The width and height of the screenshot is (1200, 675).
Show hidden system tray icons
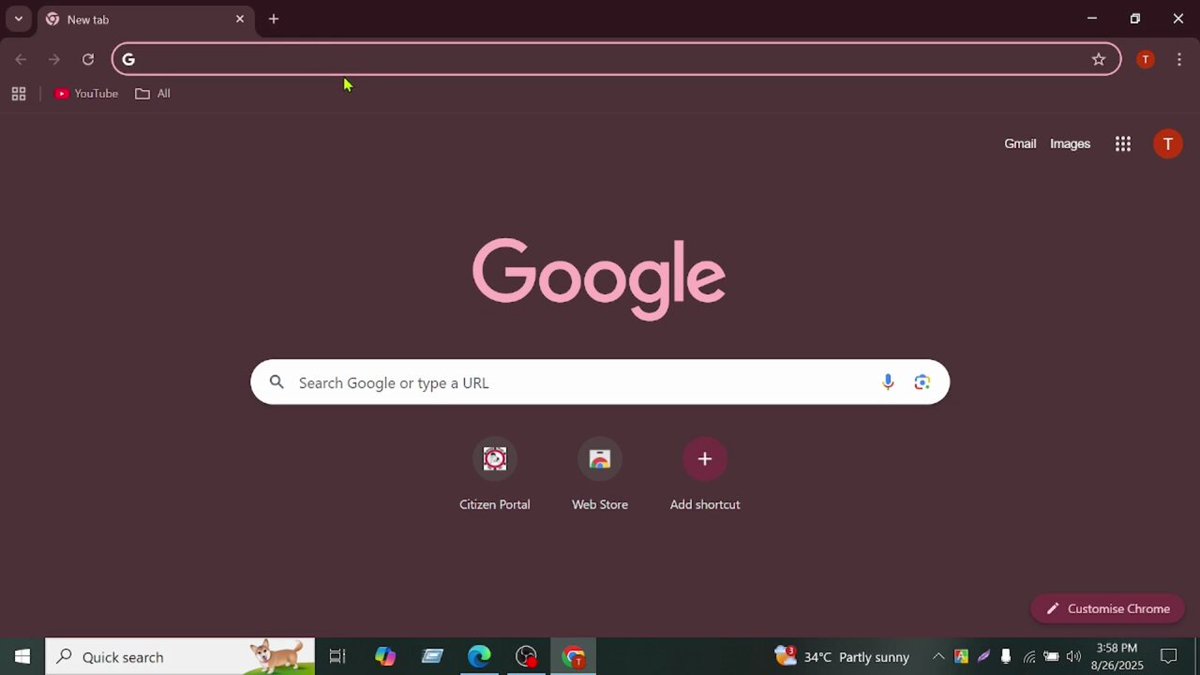pos(938,657)
